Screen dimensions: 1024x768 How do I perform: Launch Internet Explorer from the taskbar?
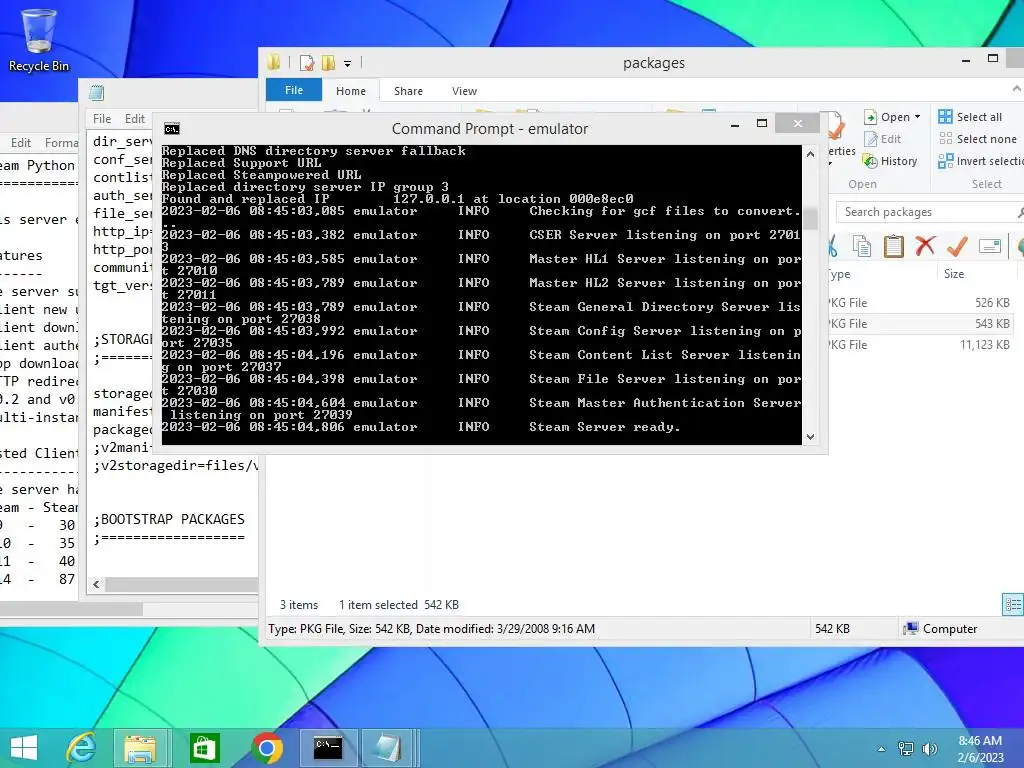point(82,748)
